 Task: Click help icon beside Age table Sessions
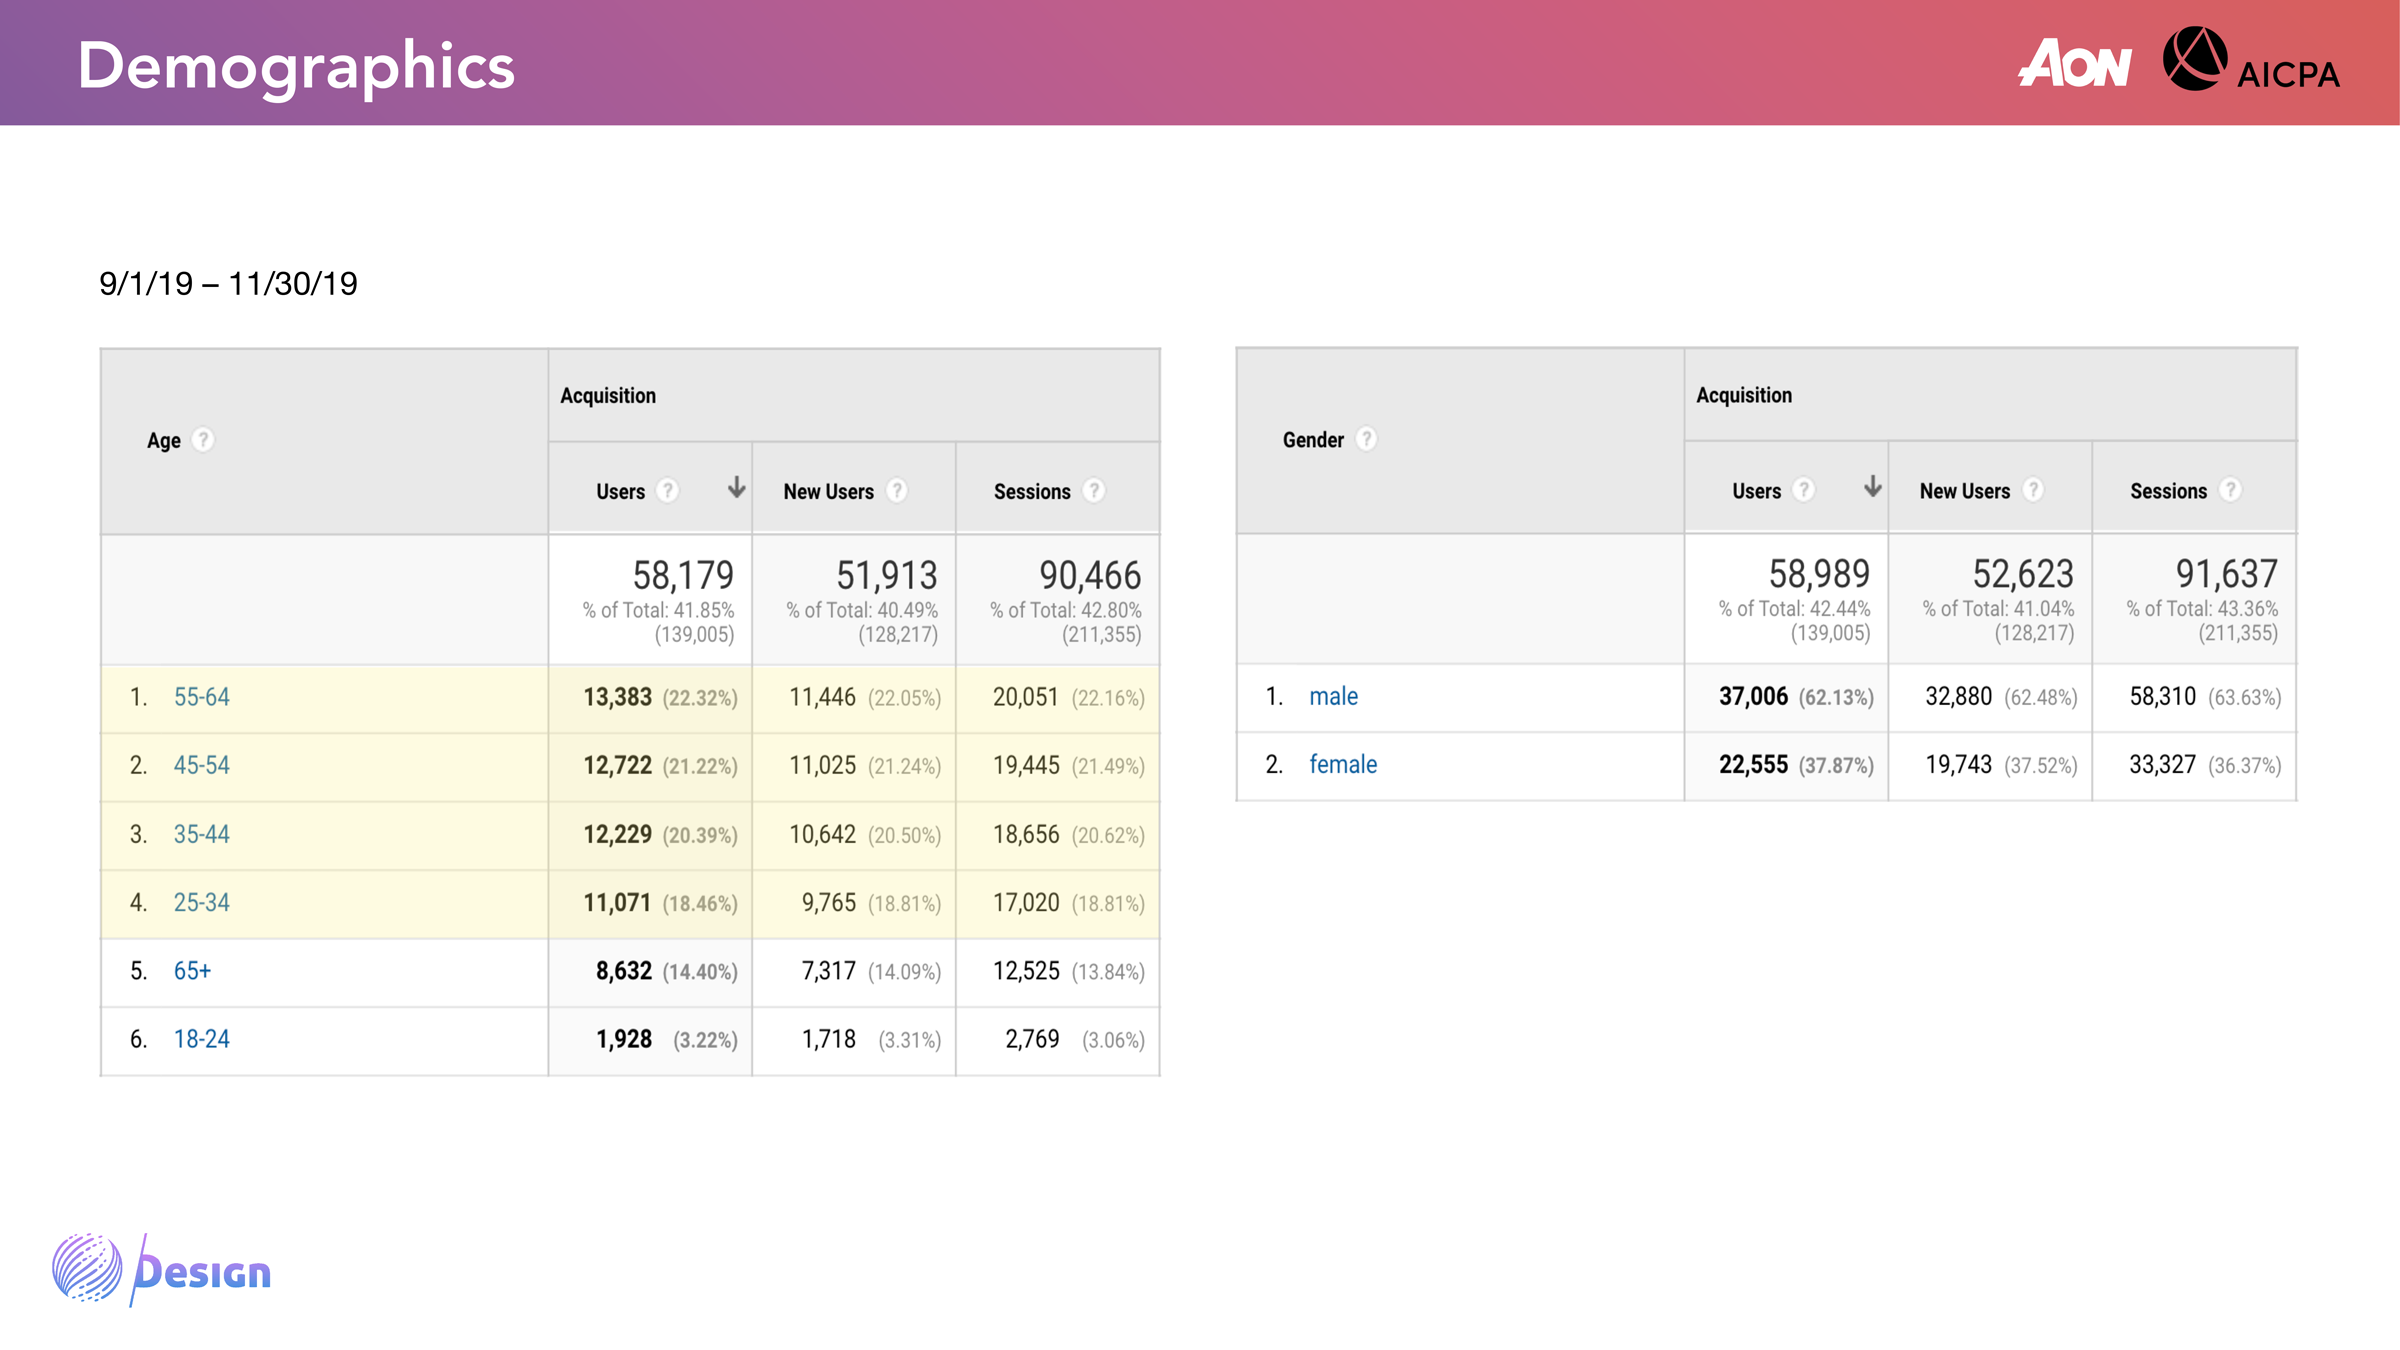point(1094,491)
